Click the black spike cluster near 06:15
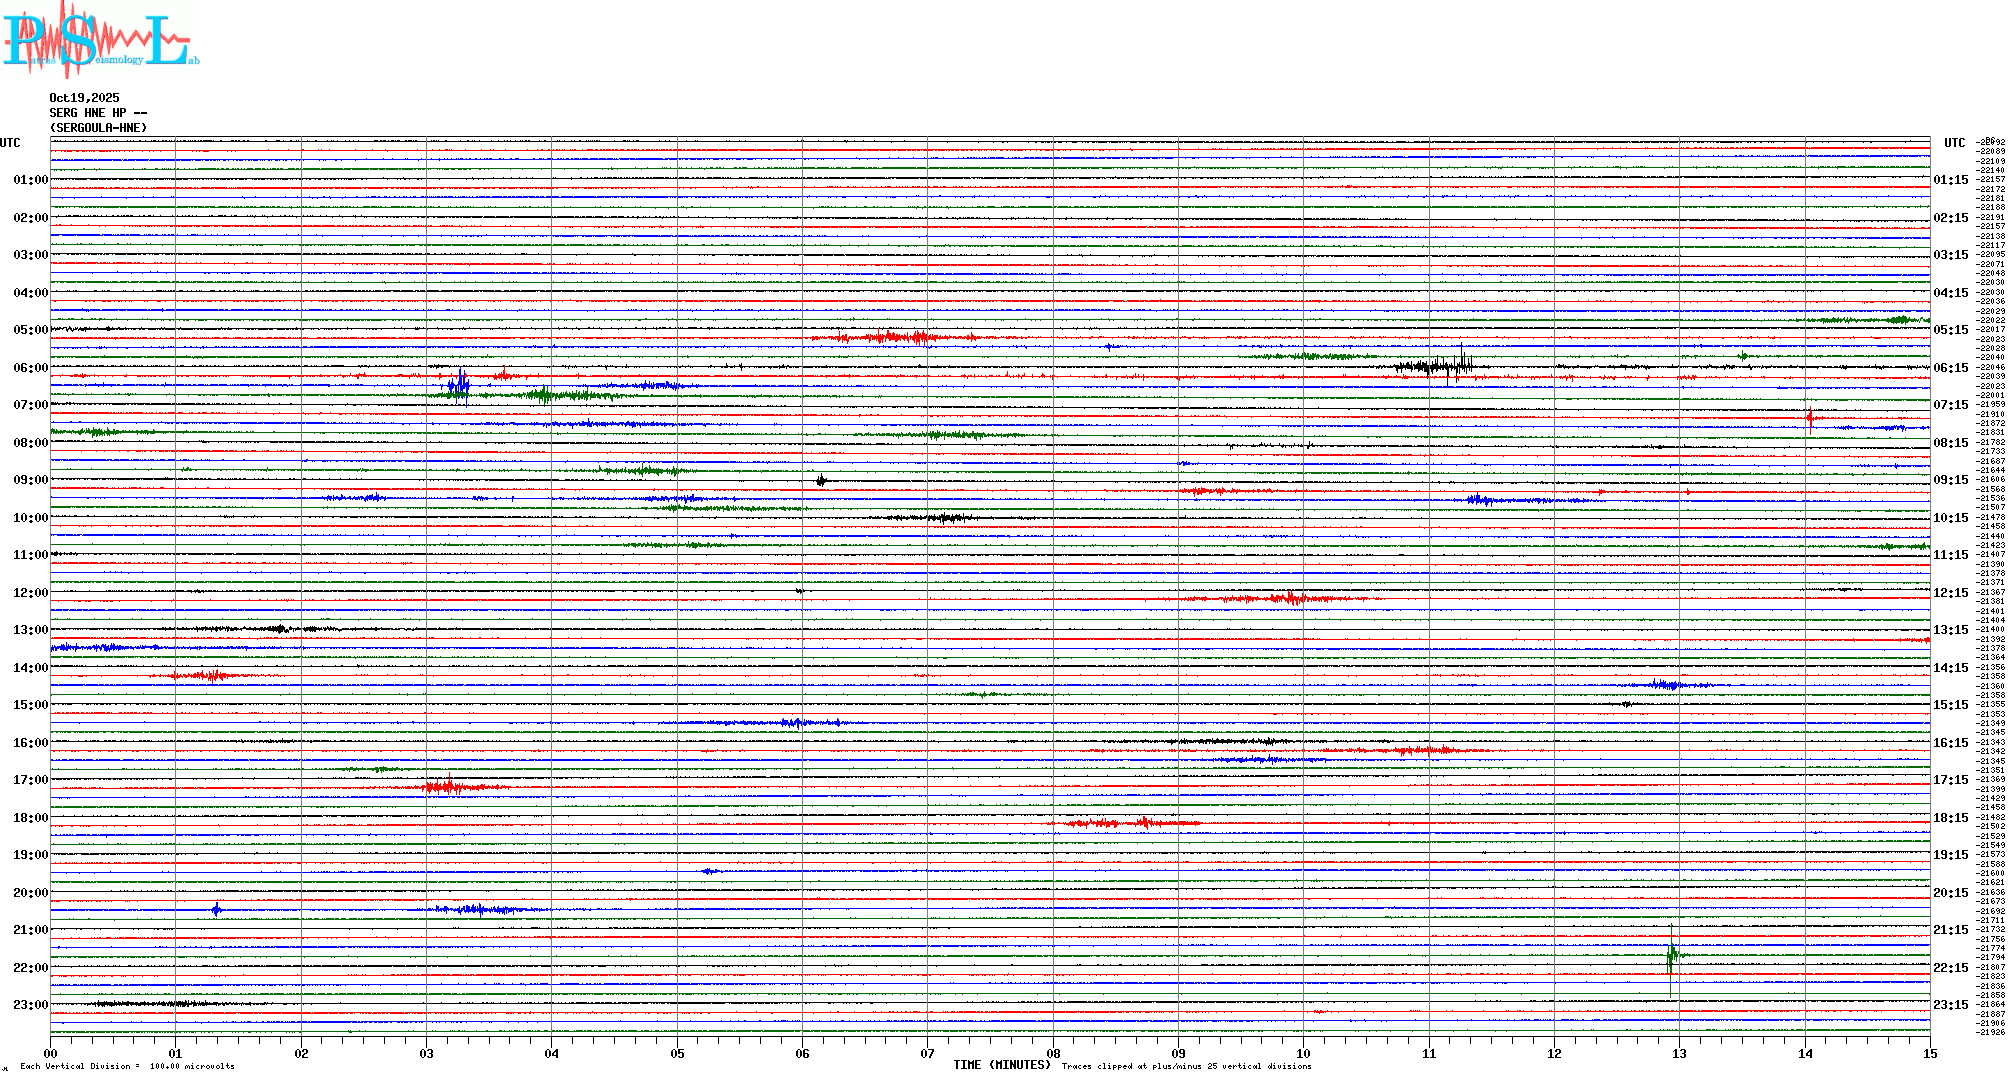This screenshot has height=1080, width=2010. pyautogui.click(x=1445, y=366)
